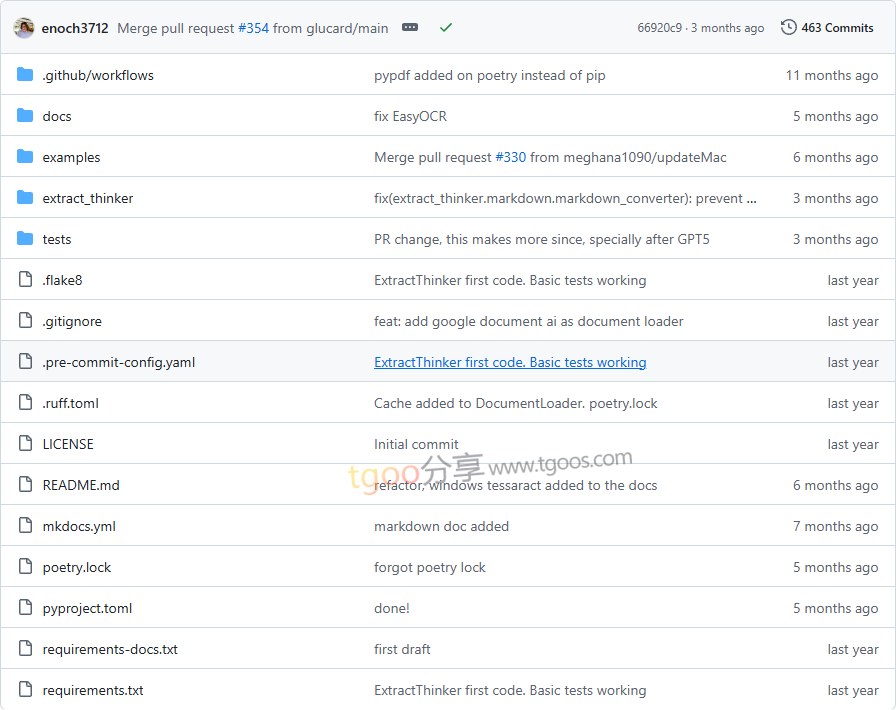The image size is (896, 710).
Task: Open extract_thinker folder
Action: pos(87,198)
